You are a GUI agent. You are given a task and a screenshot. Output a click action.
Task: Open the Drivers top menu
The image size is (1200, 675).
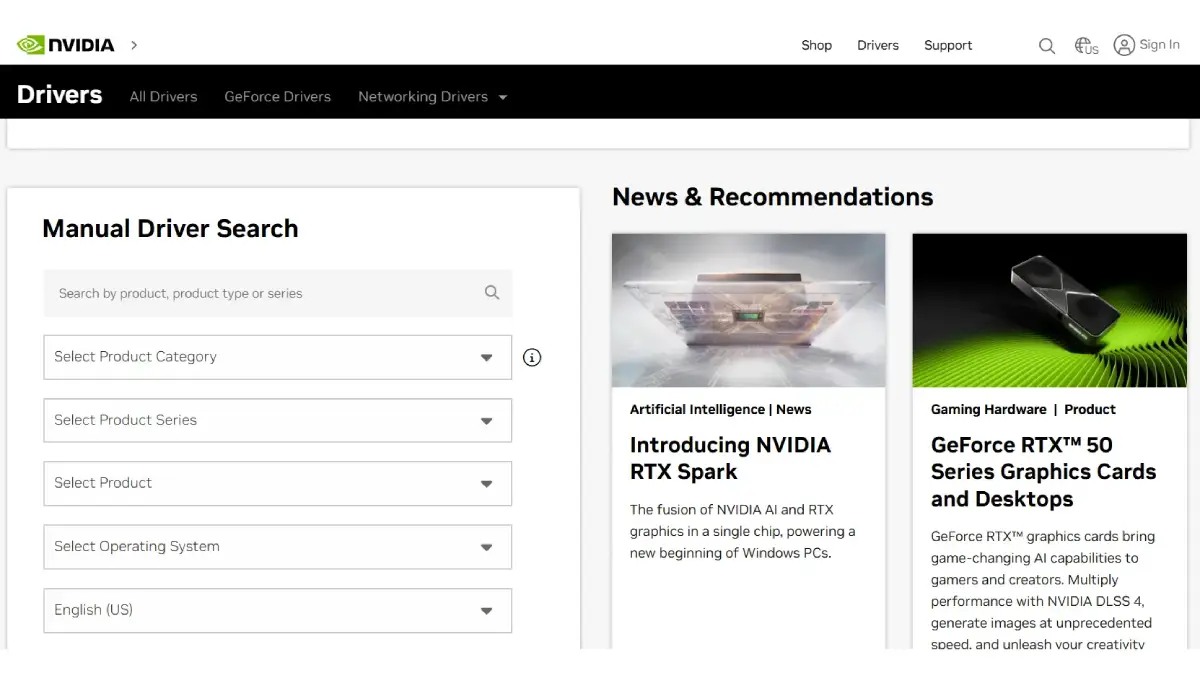coord(878,45)
